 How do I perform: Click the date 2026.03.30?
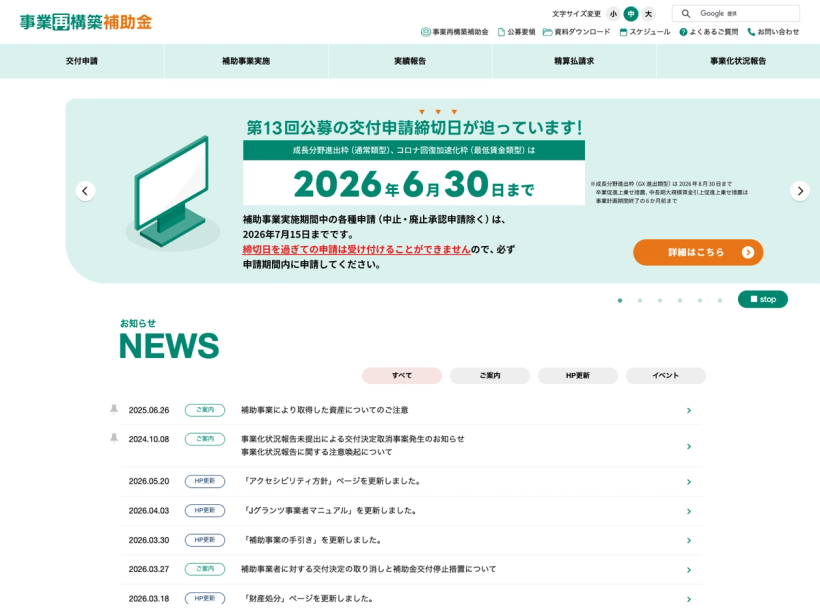[x=149, y=540]
